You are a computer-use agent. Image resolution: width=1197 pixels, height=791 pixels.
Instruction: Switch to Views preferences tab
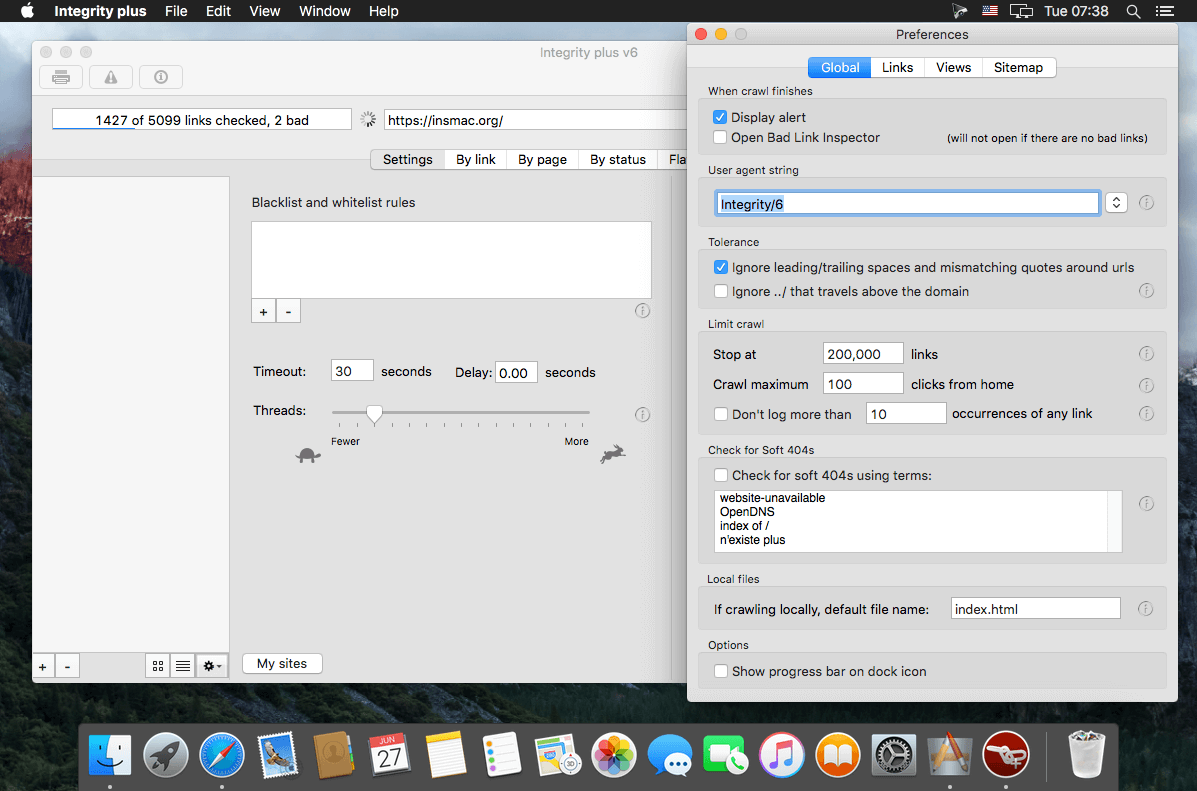[953, 67]
